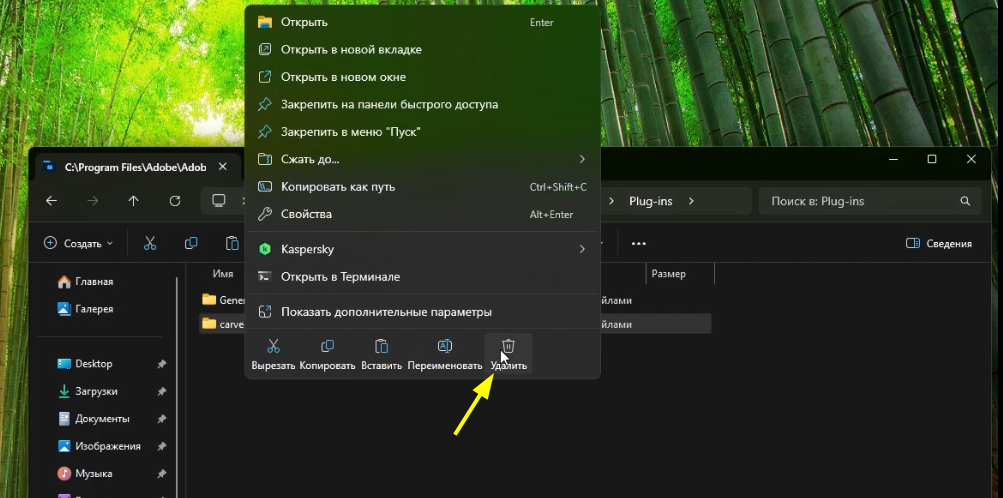Choose Открыть in the context menu

point(422,22)
